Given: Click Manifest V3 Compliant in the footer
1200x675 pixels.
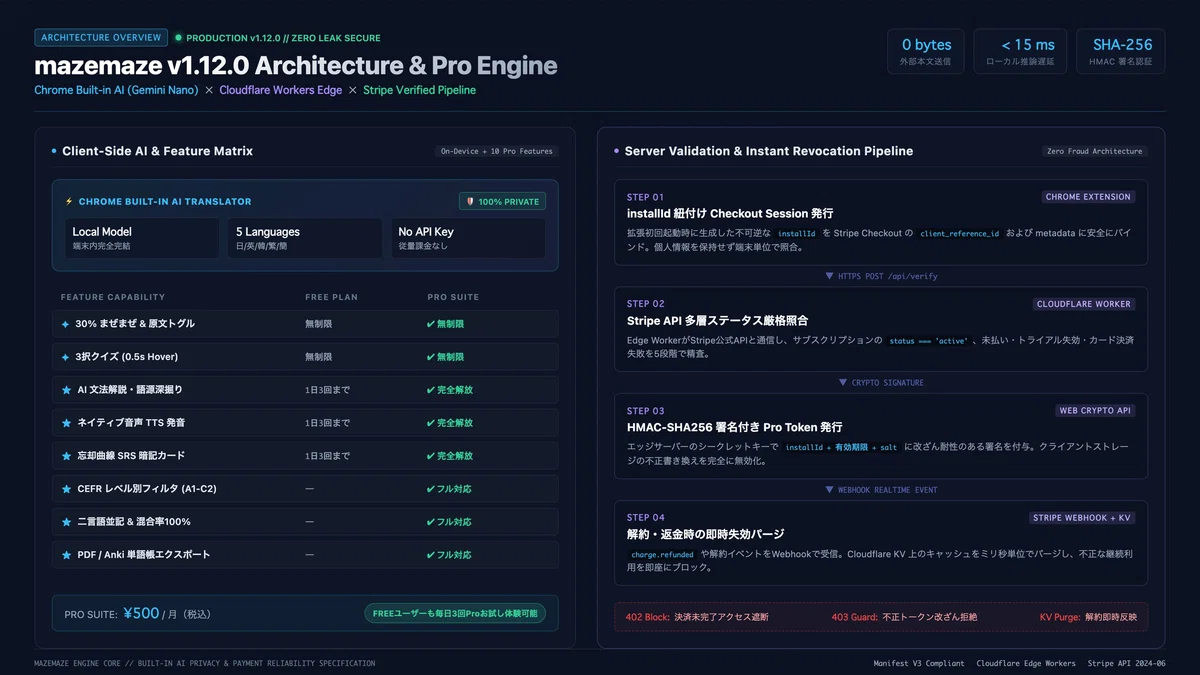Looking at the screenshot, I should pyautogui.click(x=919, y=663).
